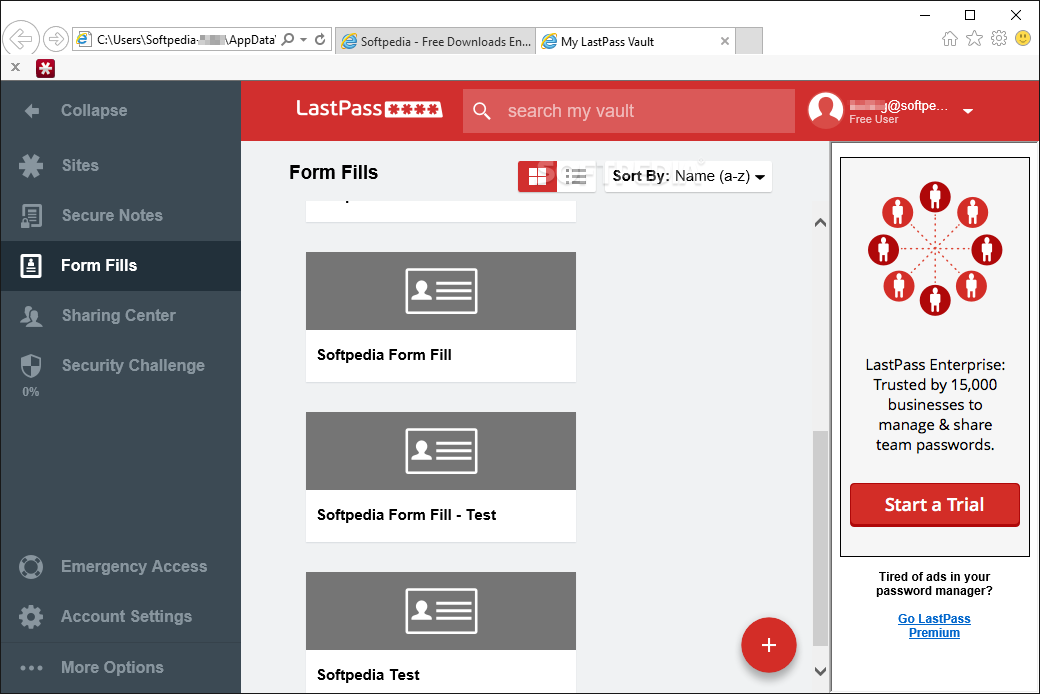
Task: Click the Collapse arrow icon in sidebar
Action: (32, 111)
